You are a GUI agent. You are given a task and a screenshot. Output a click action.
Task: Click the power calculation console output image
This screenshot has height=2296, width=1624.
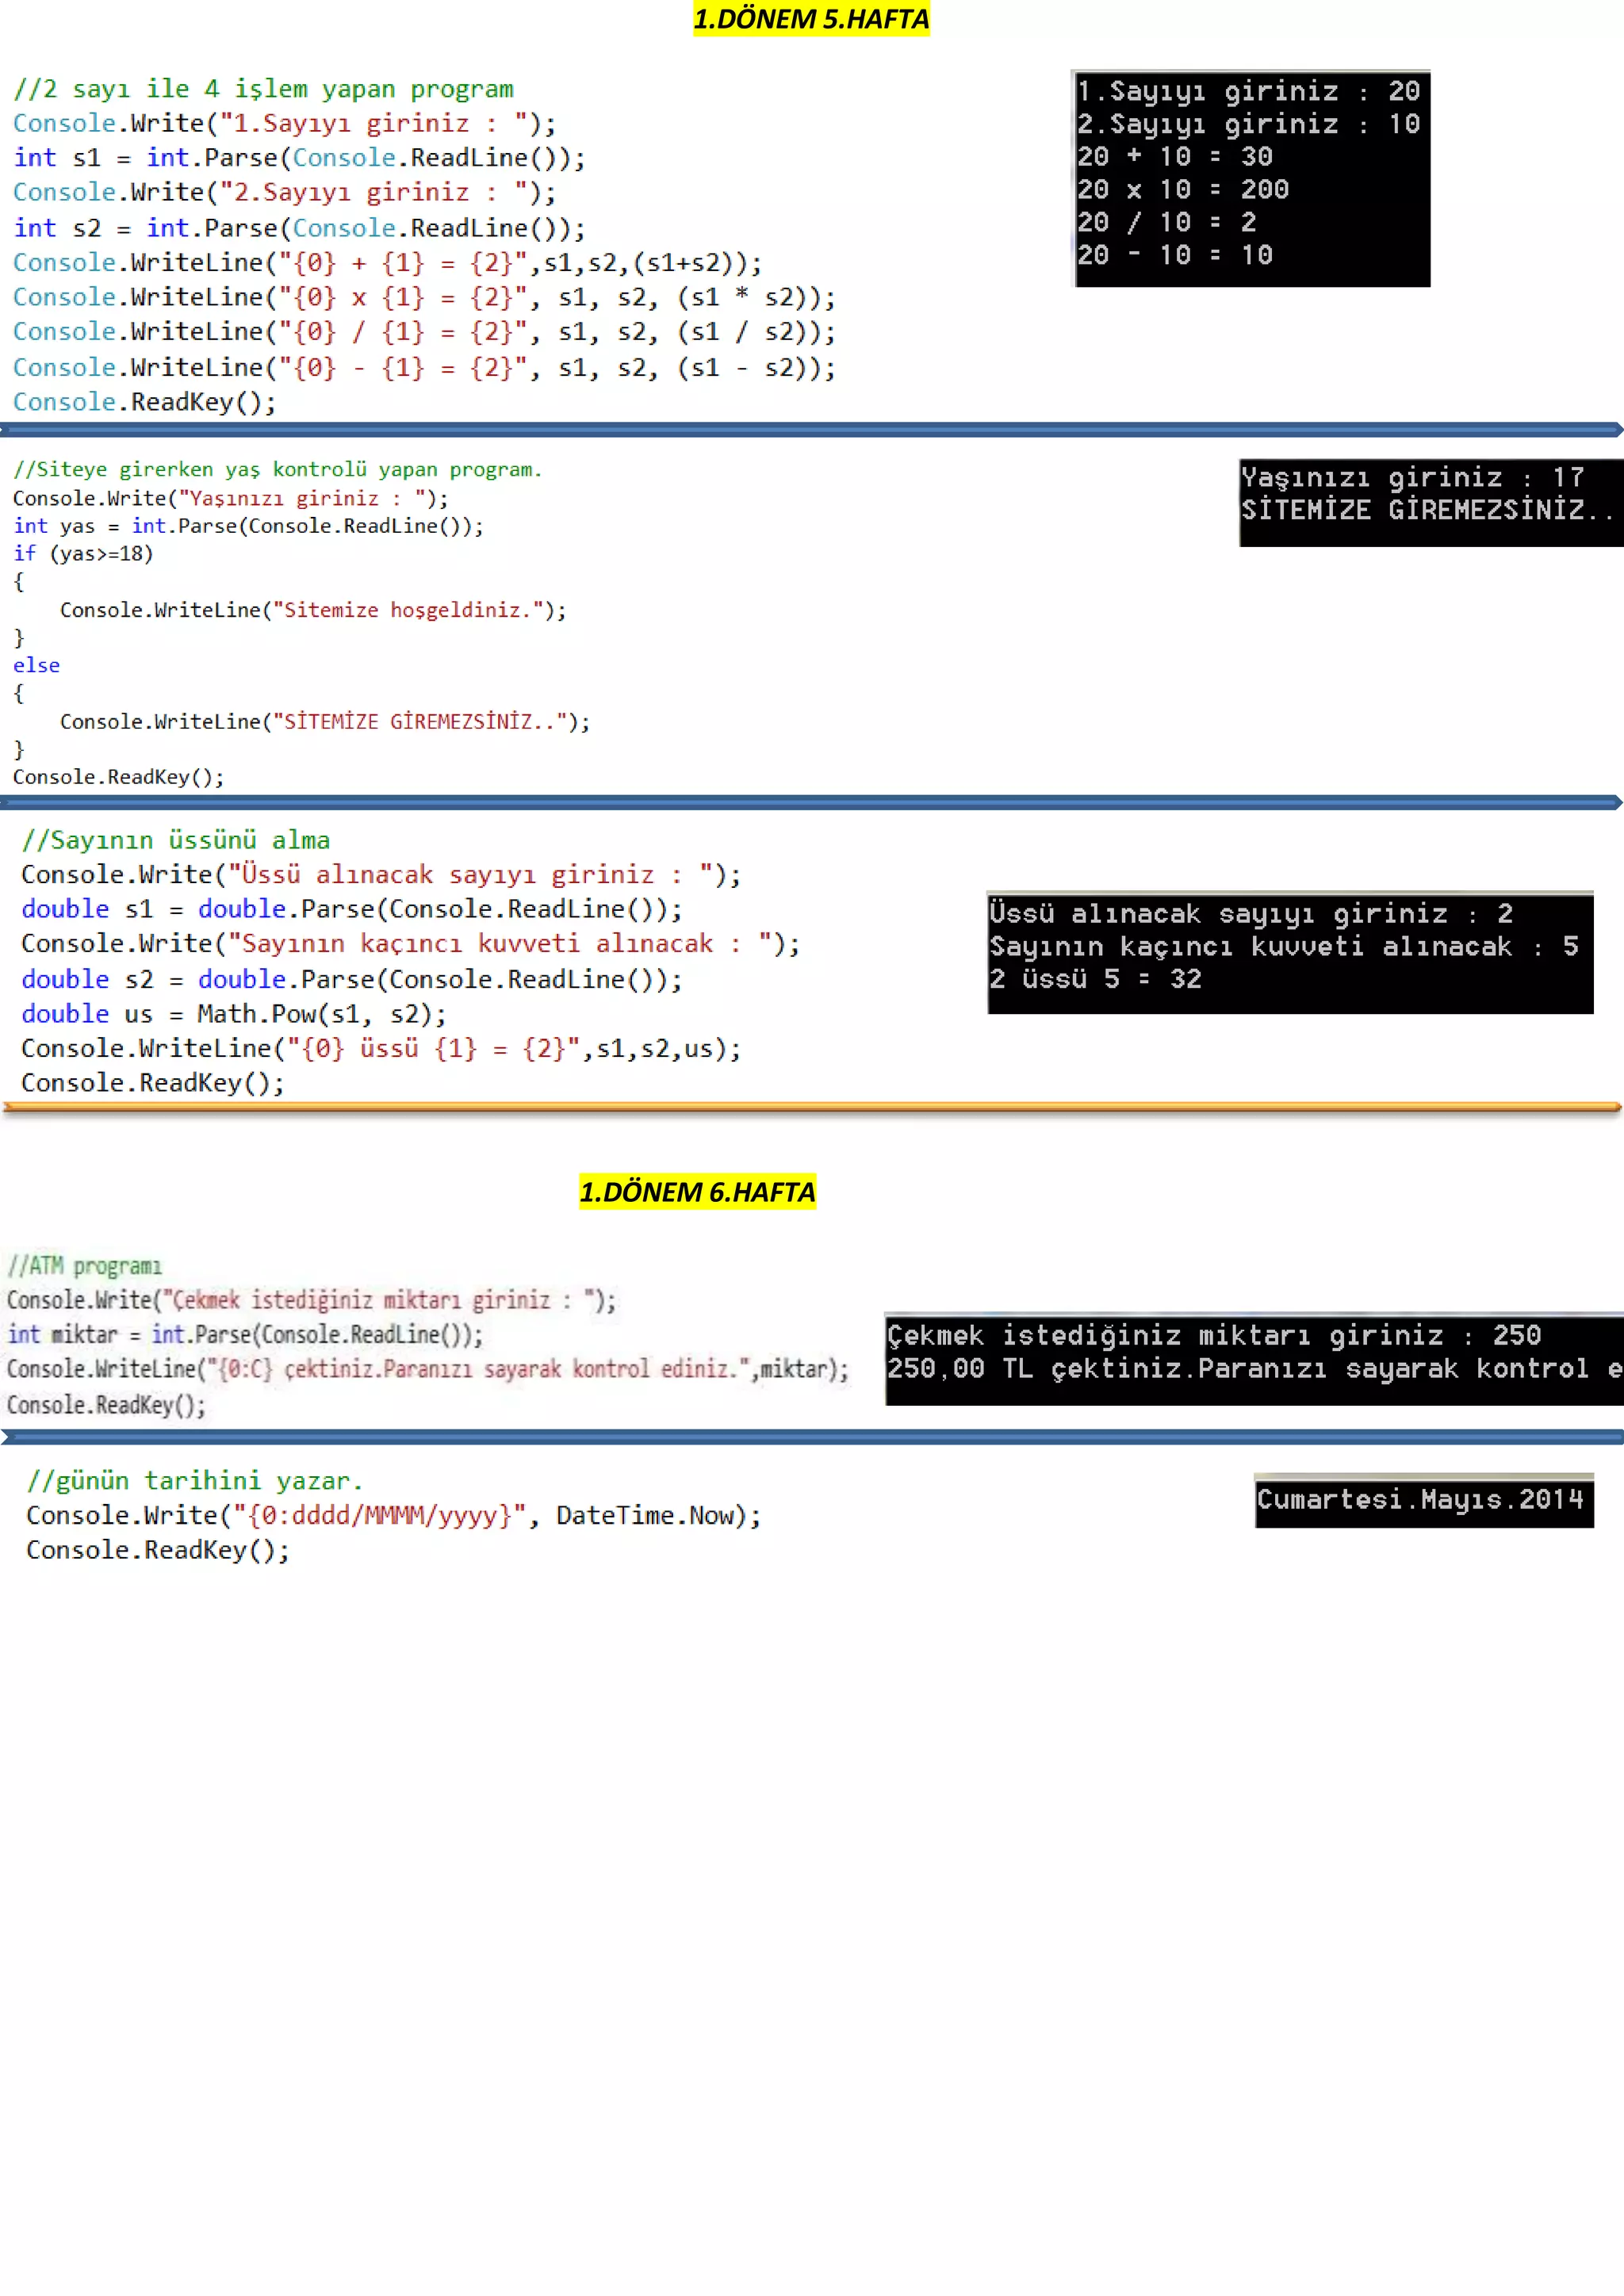1289,951
